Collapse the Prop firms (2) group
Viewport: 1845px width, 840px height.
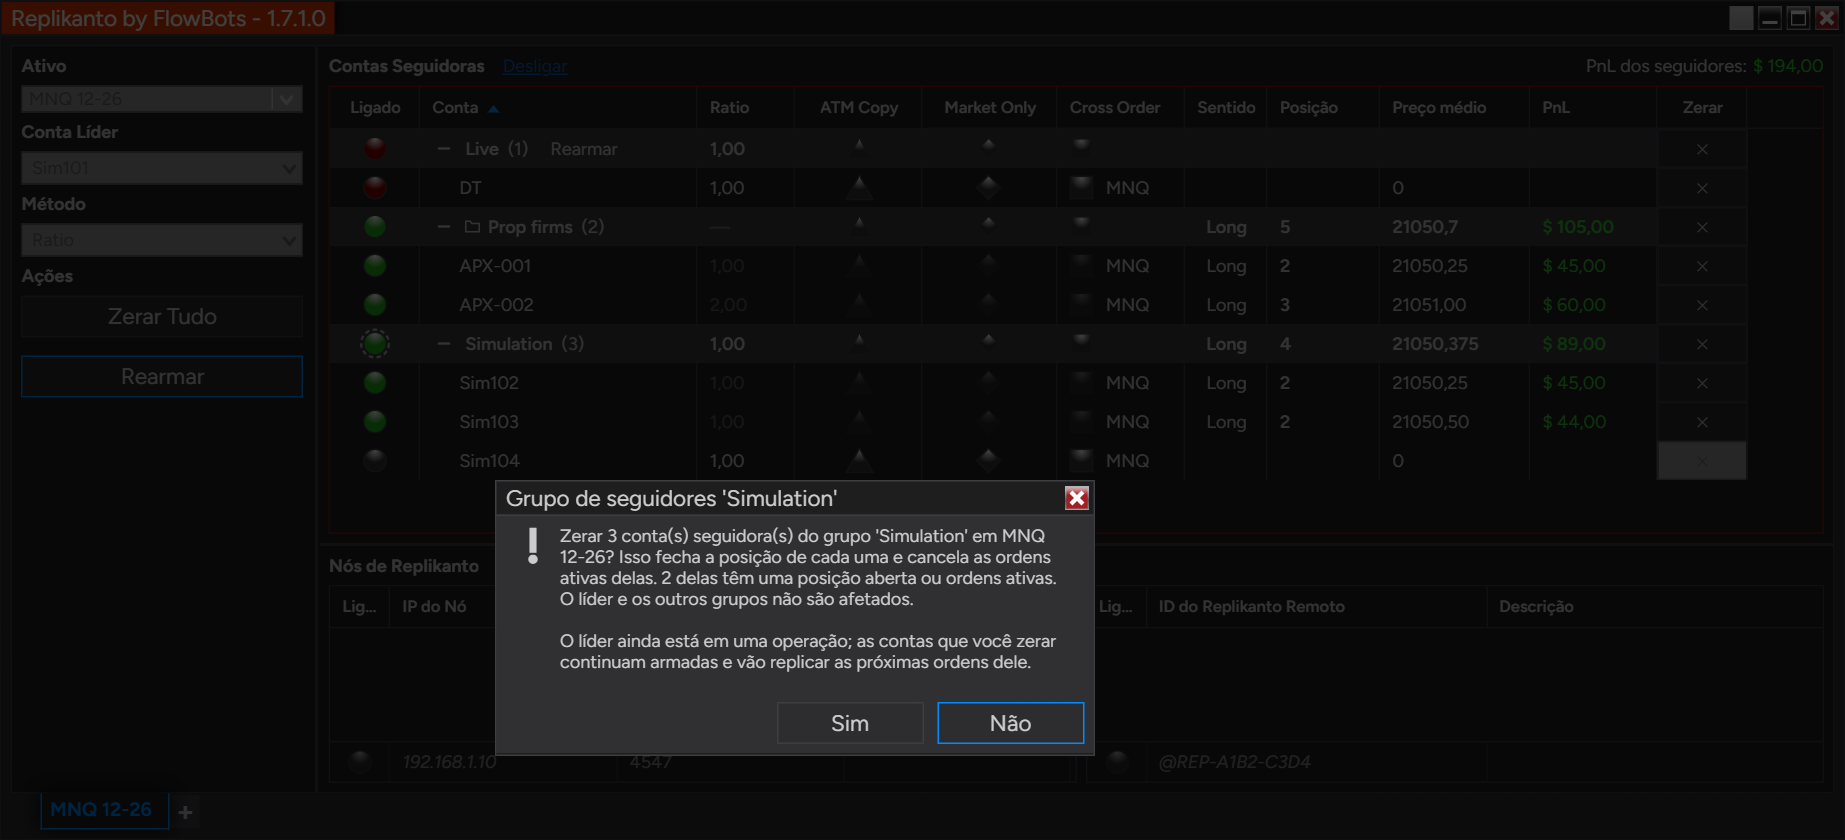pyautogui.click(x=444, y=227)
